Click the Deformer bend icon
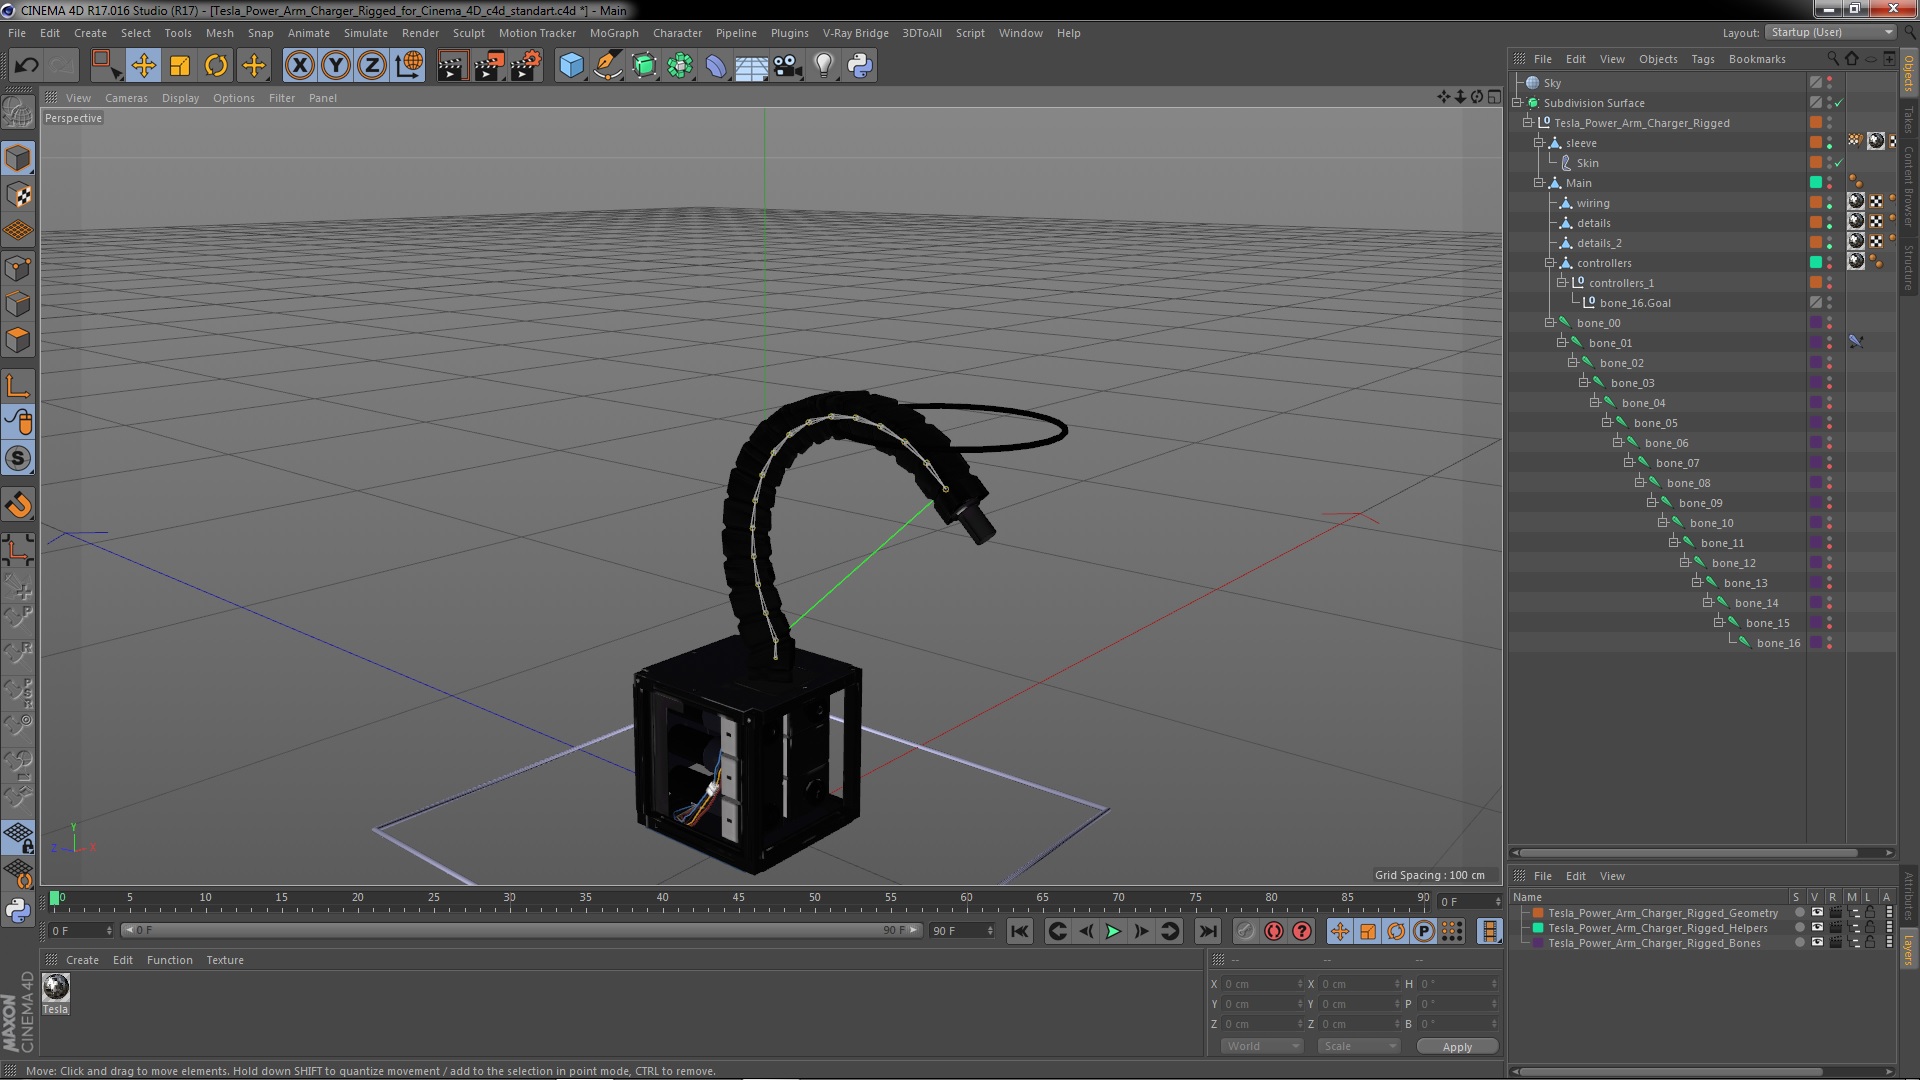Viewport: 1920px width, 1080px height. pos(716,66)
